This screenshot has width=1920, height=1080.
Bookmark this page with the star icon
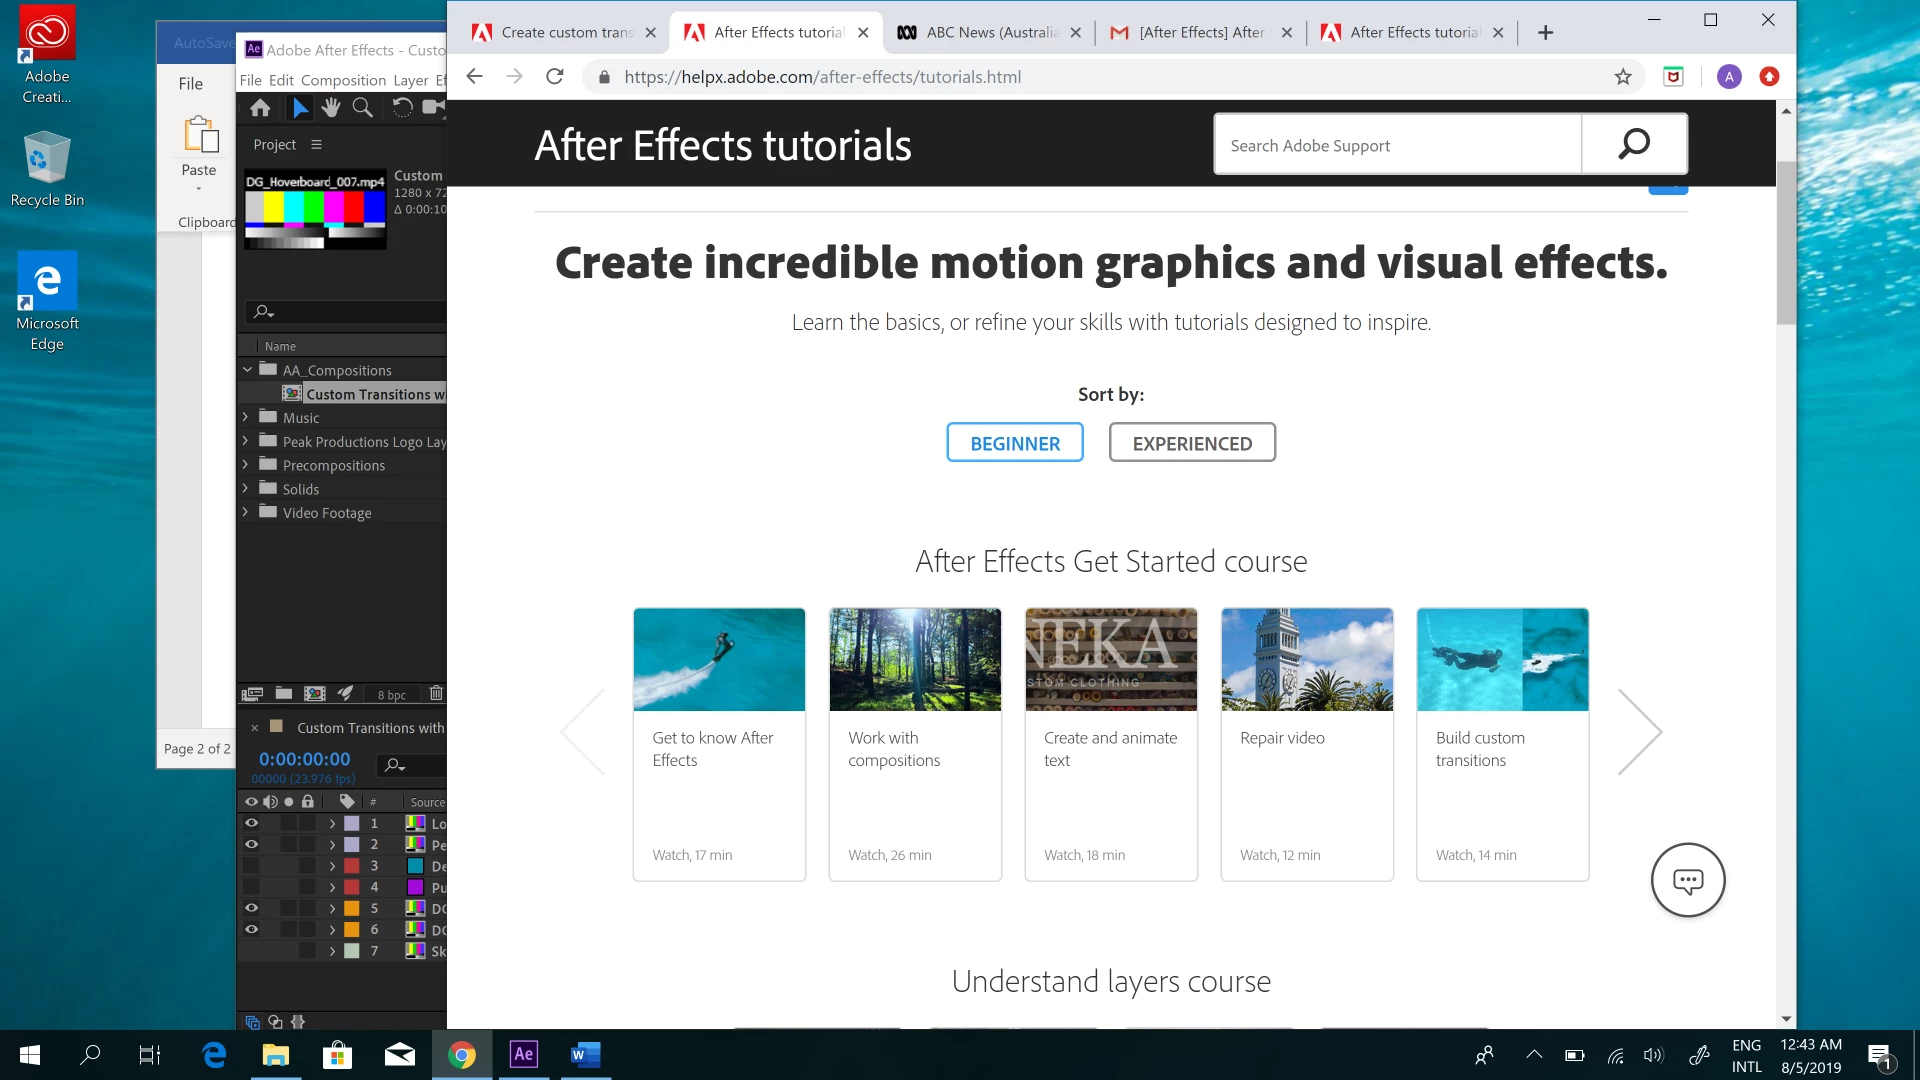pos(1623,77)
